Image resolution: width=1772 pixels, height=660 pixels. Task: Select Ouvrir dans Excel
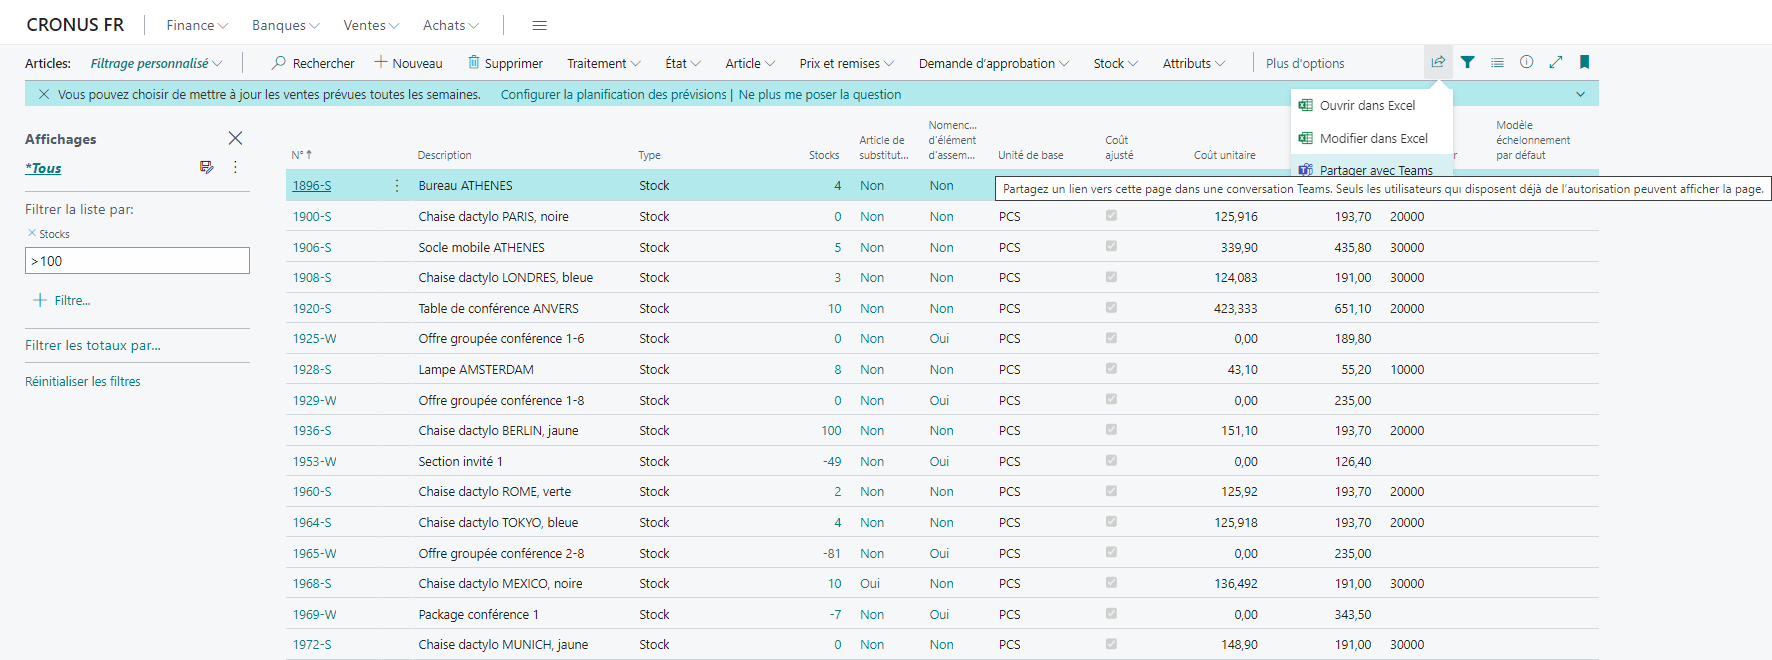point(1367,105)
